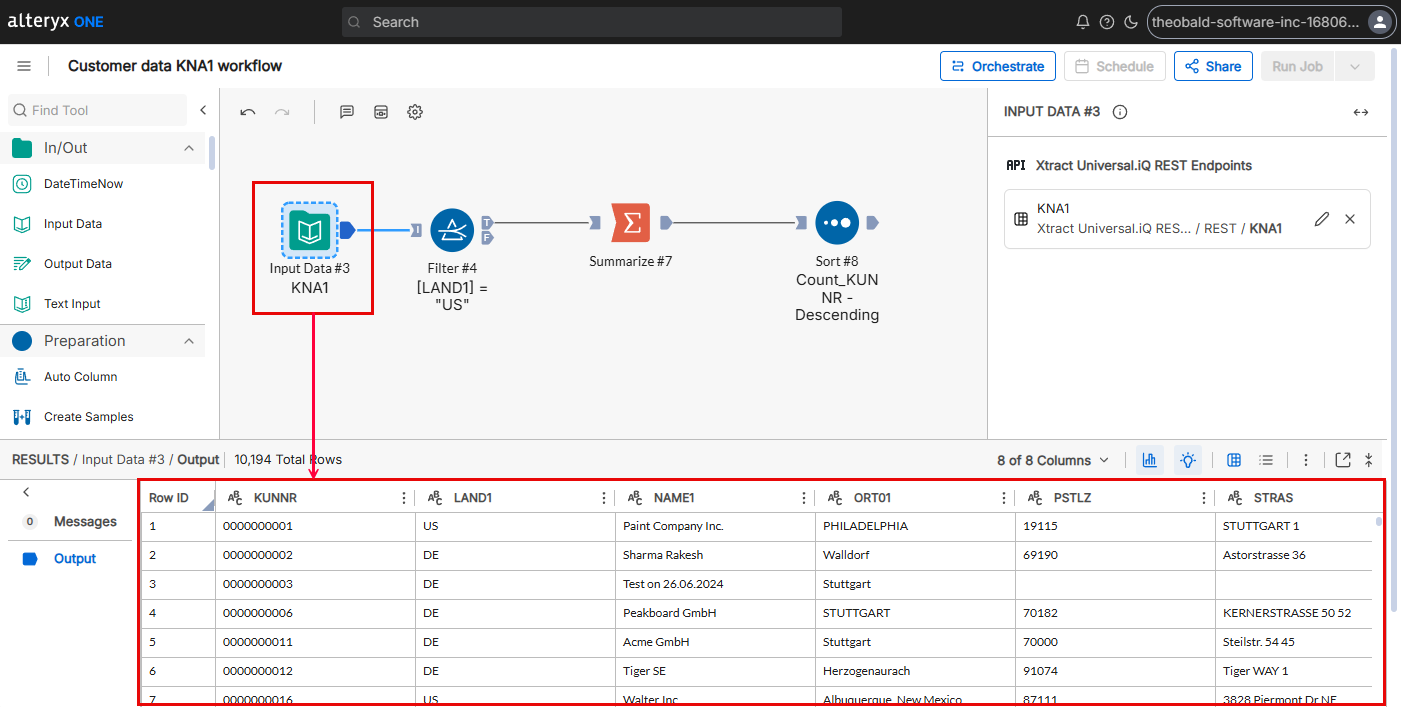The image size is (1401, 707).
Task: Open the hamburger navigation menu
Action: click(24, 66)
